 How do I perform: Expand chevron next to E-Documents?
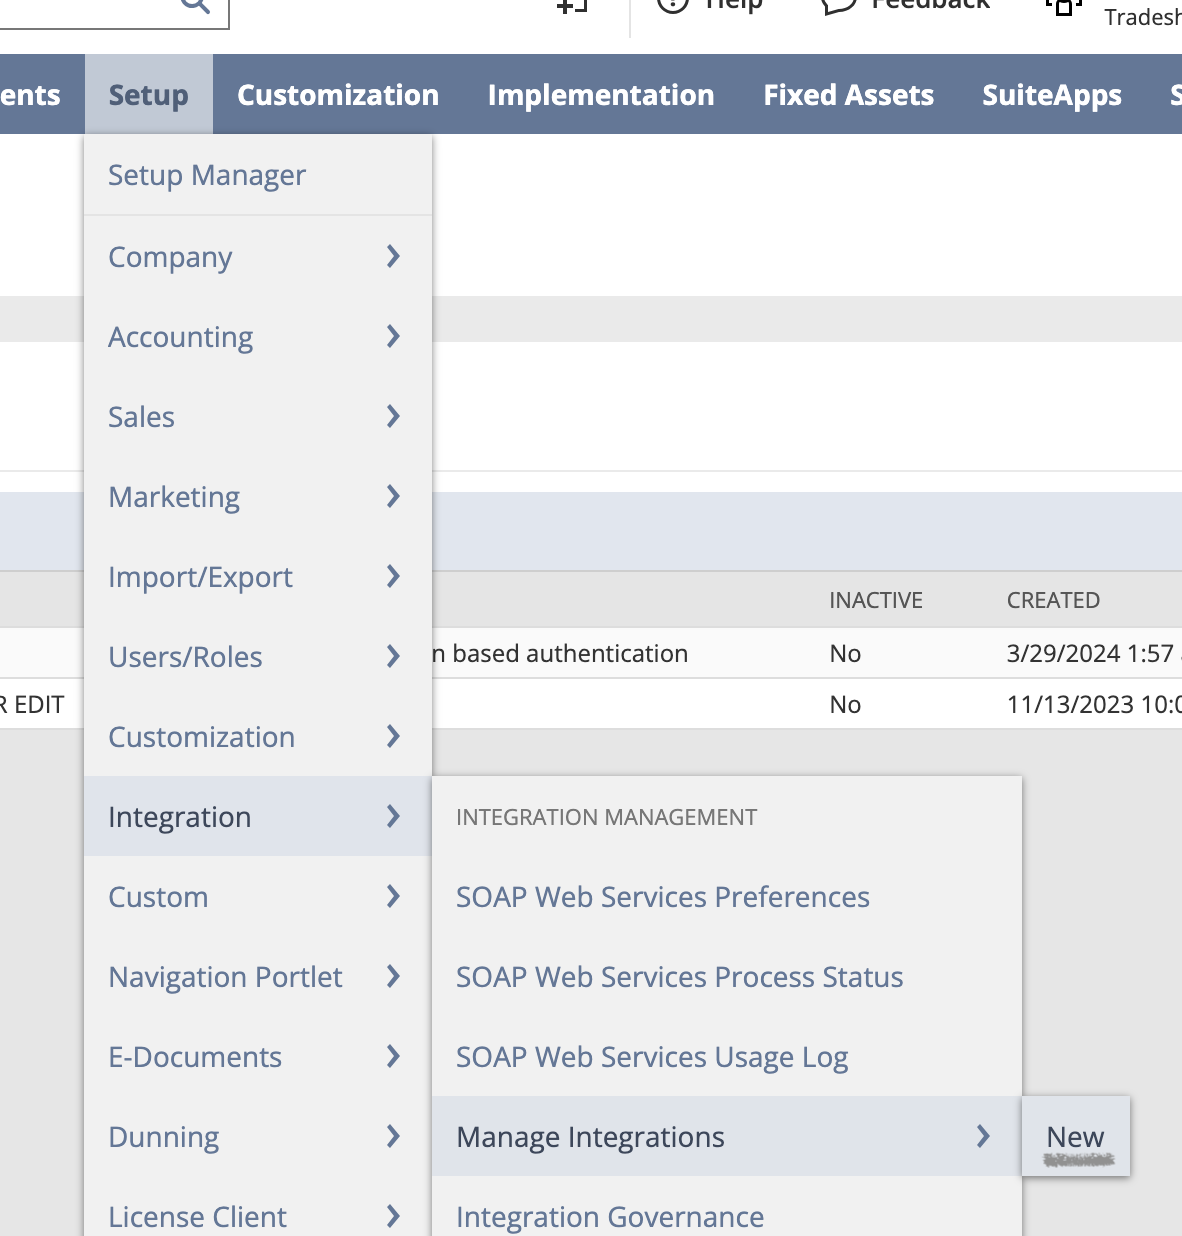pos(393,1057)
